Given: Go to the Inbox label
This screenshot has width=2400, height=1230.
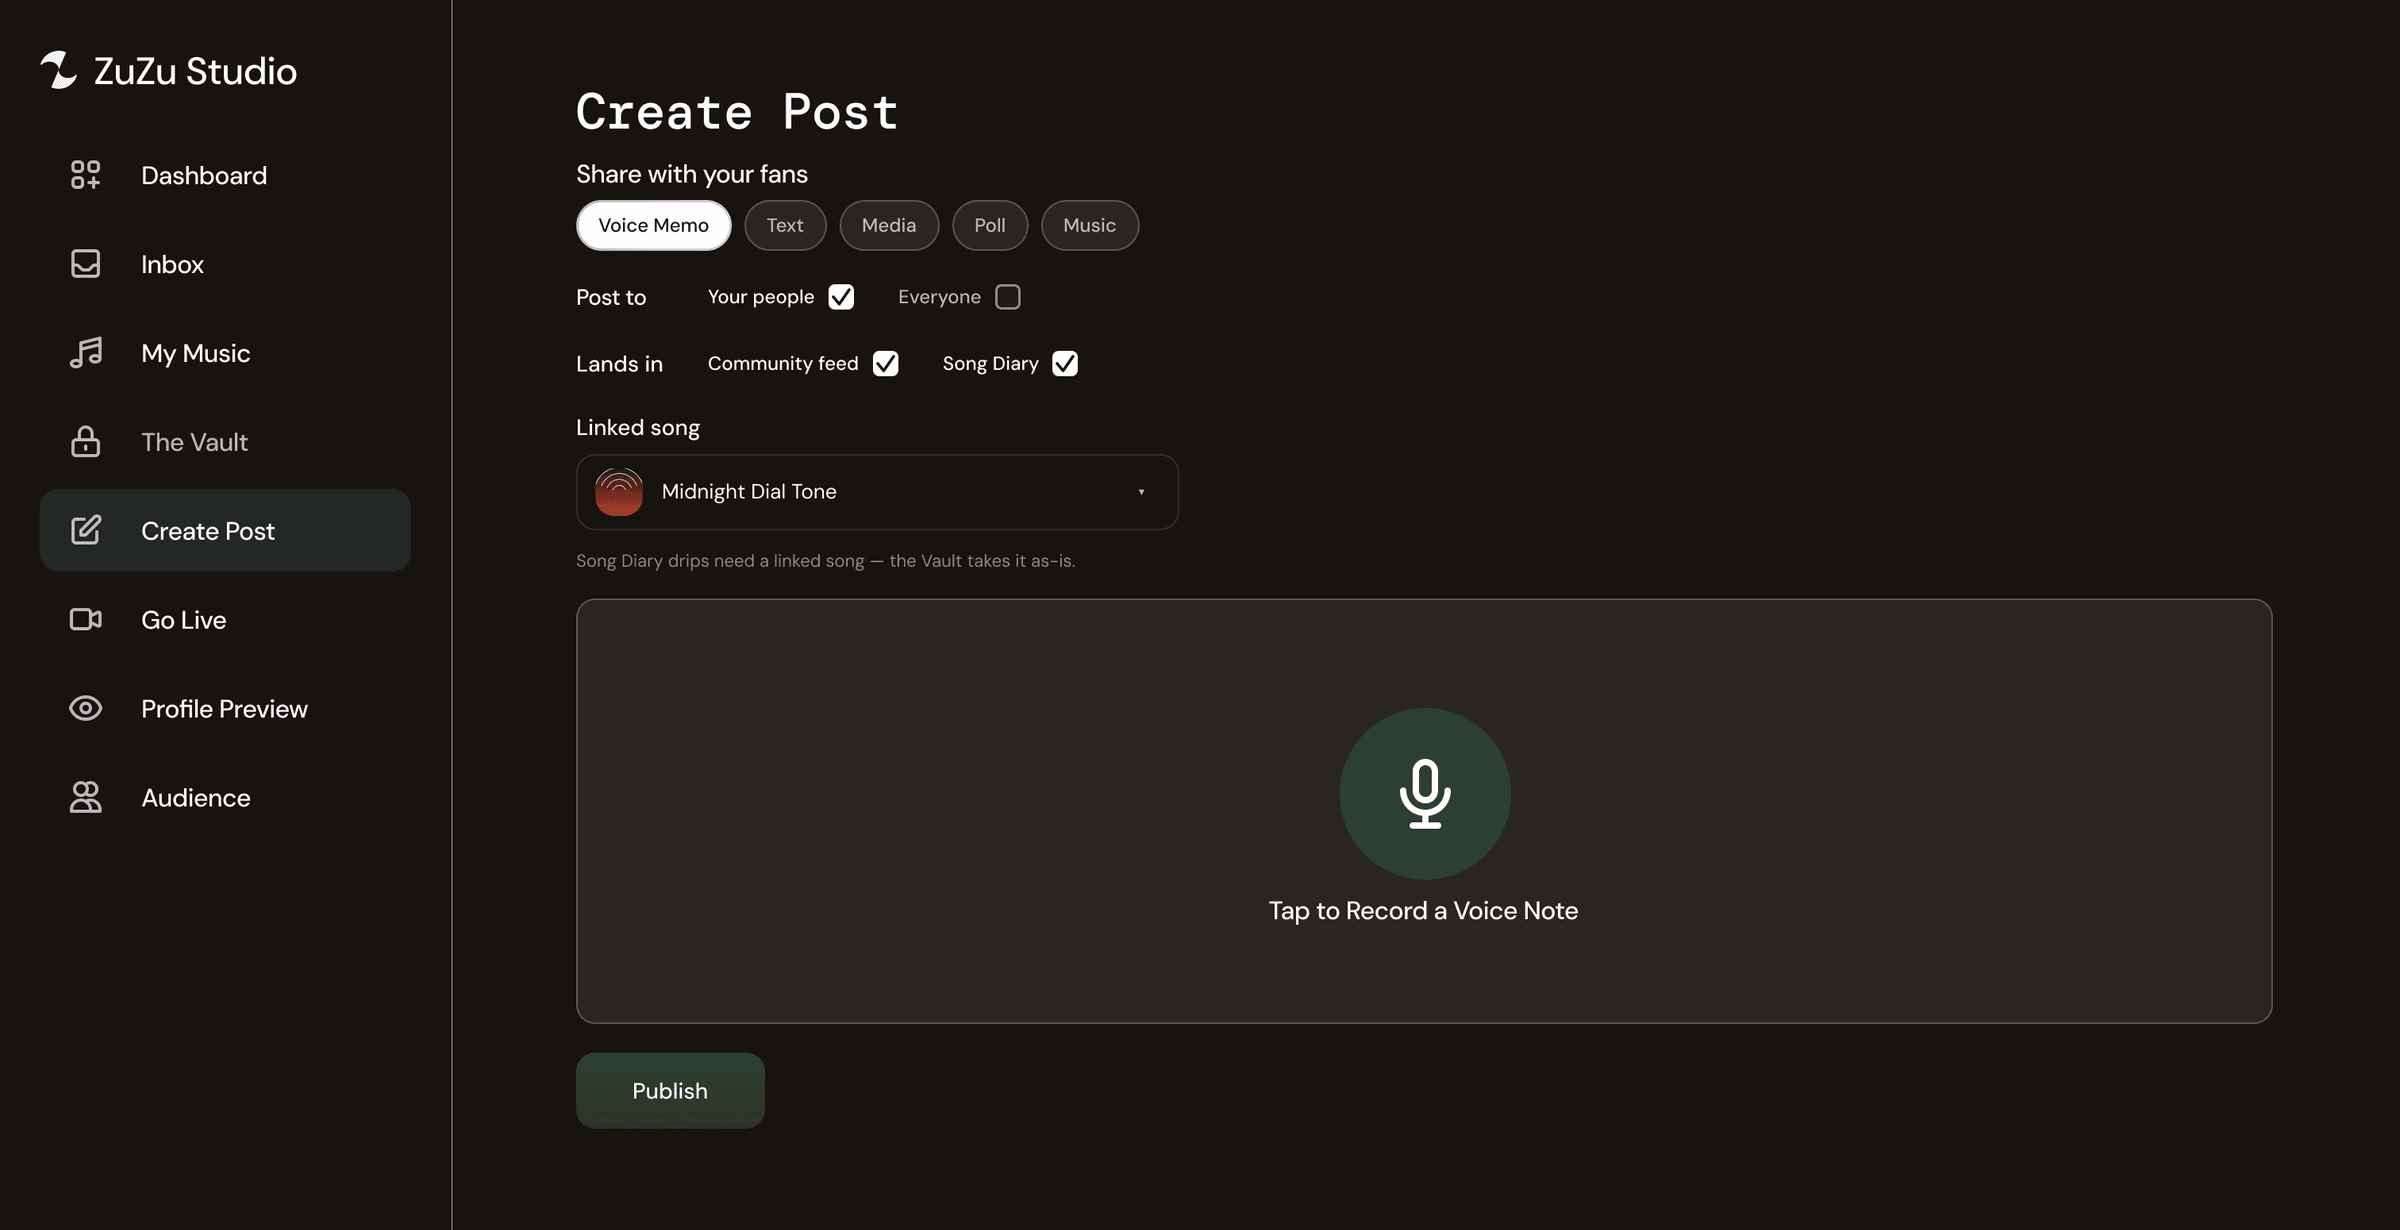Looking at the screenshot, I should tap(172, 264).
